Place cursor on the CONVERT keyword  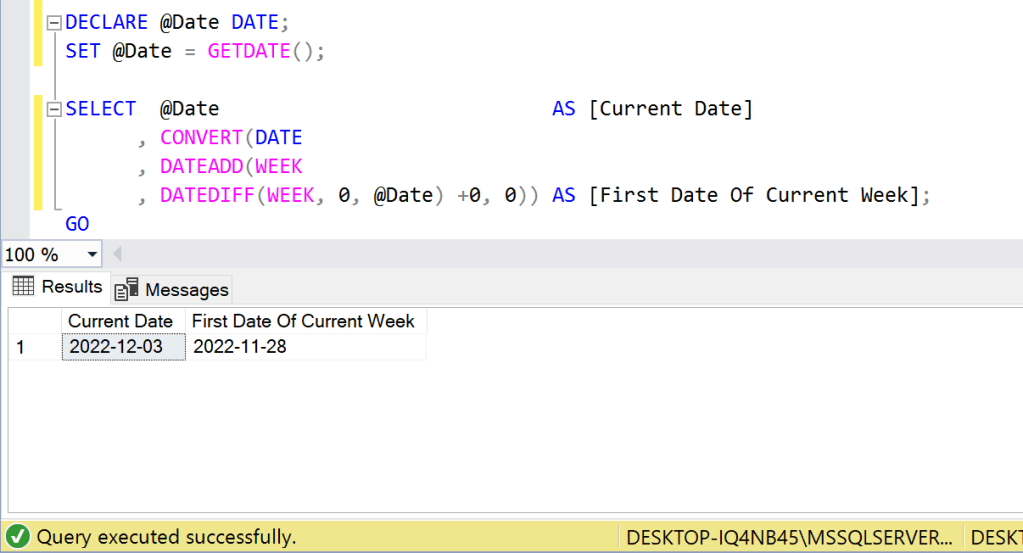201,138
